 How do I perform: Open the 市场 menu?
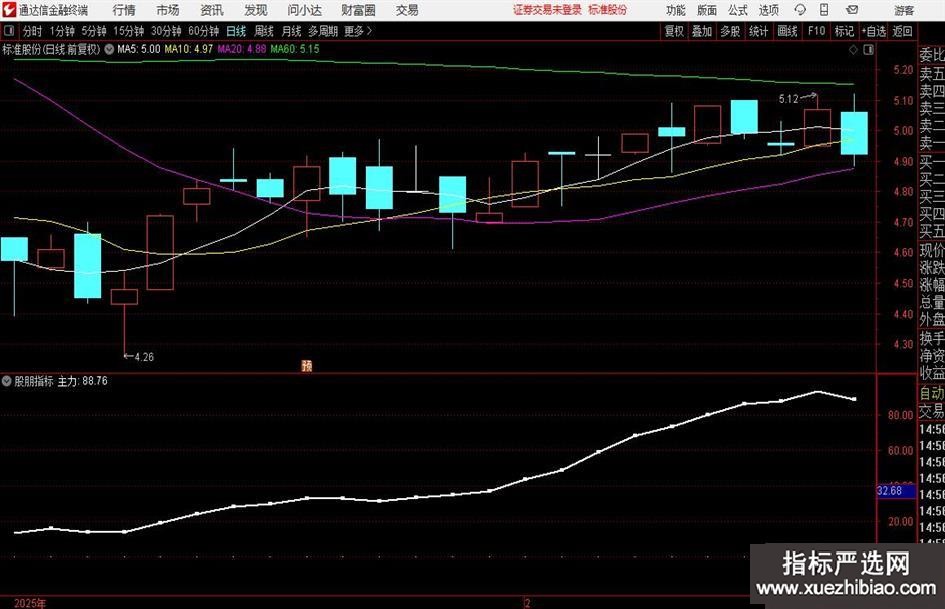(168, 10)
